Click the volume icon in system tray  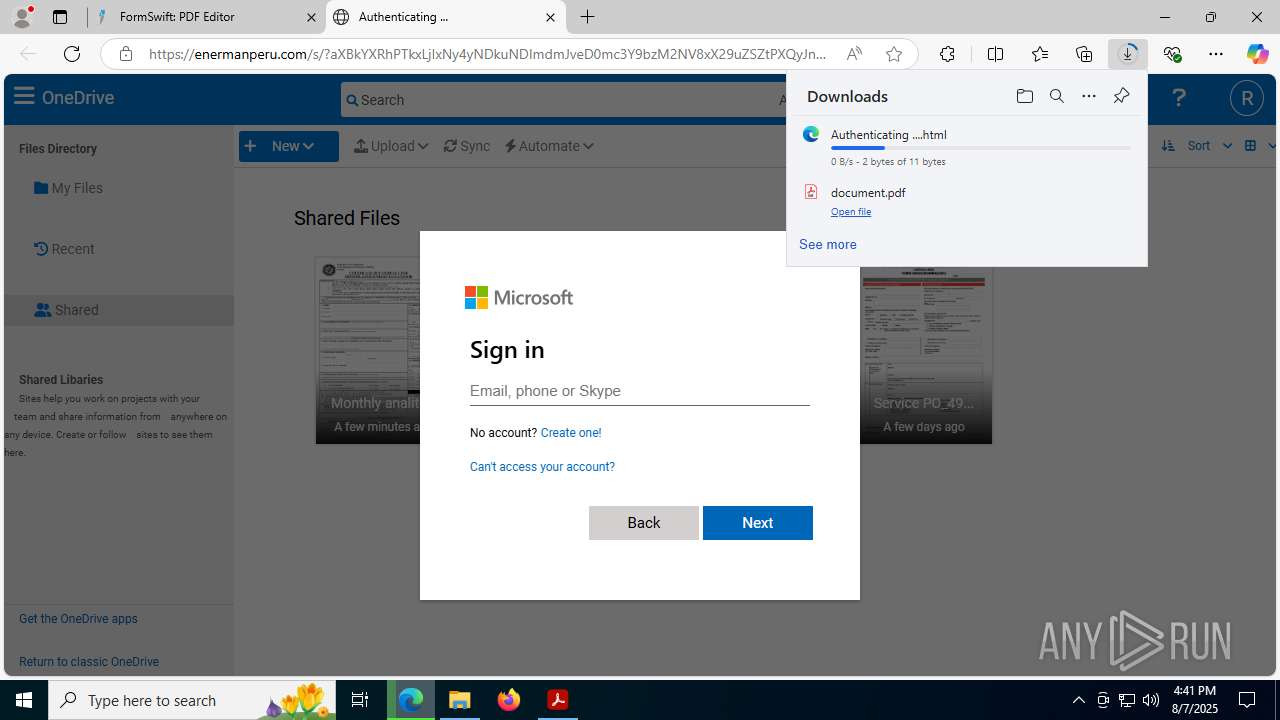click(x=1151, y=700)
